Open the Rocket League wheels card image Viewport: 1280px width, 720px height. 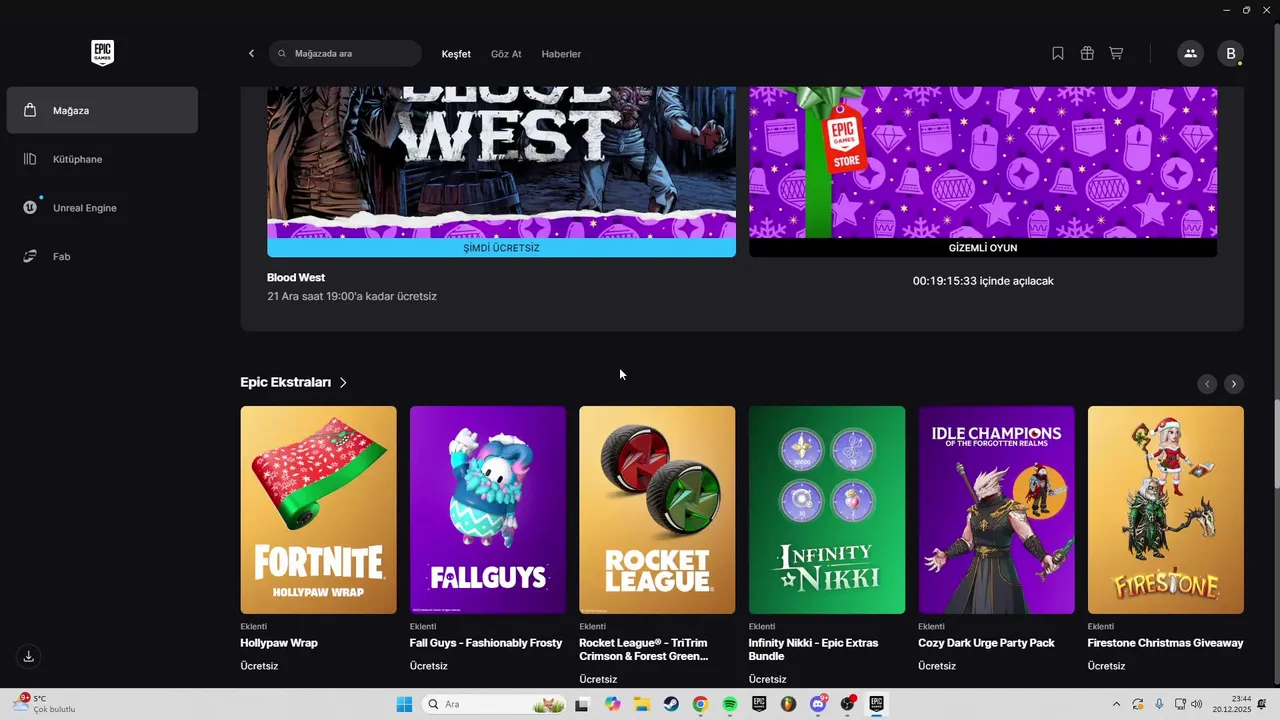pos(657,510)
